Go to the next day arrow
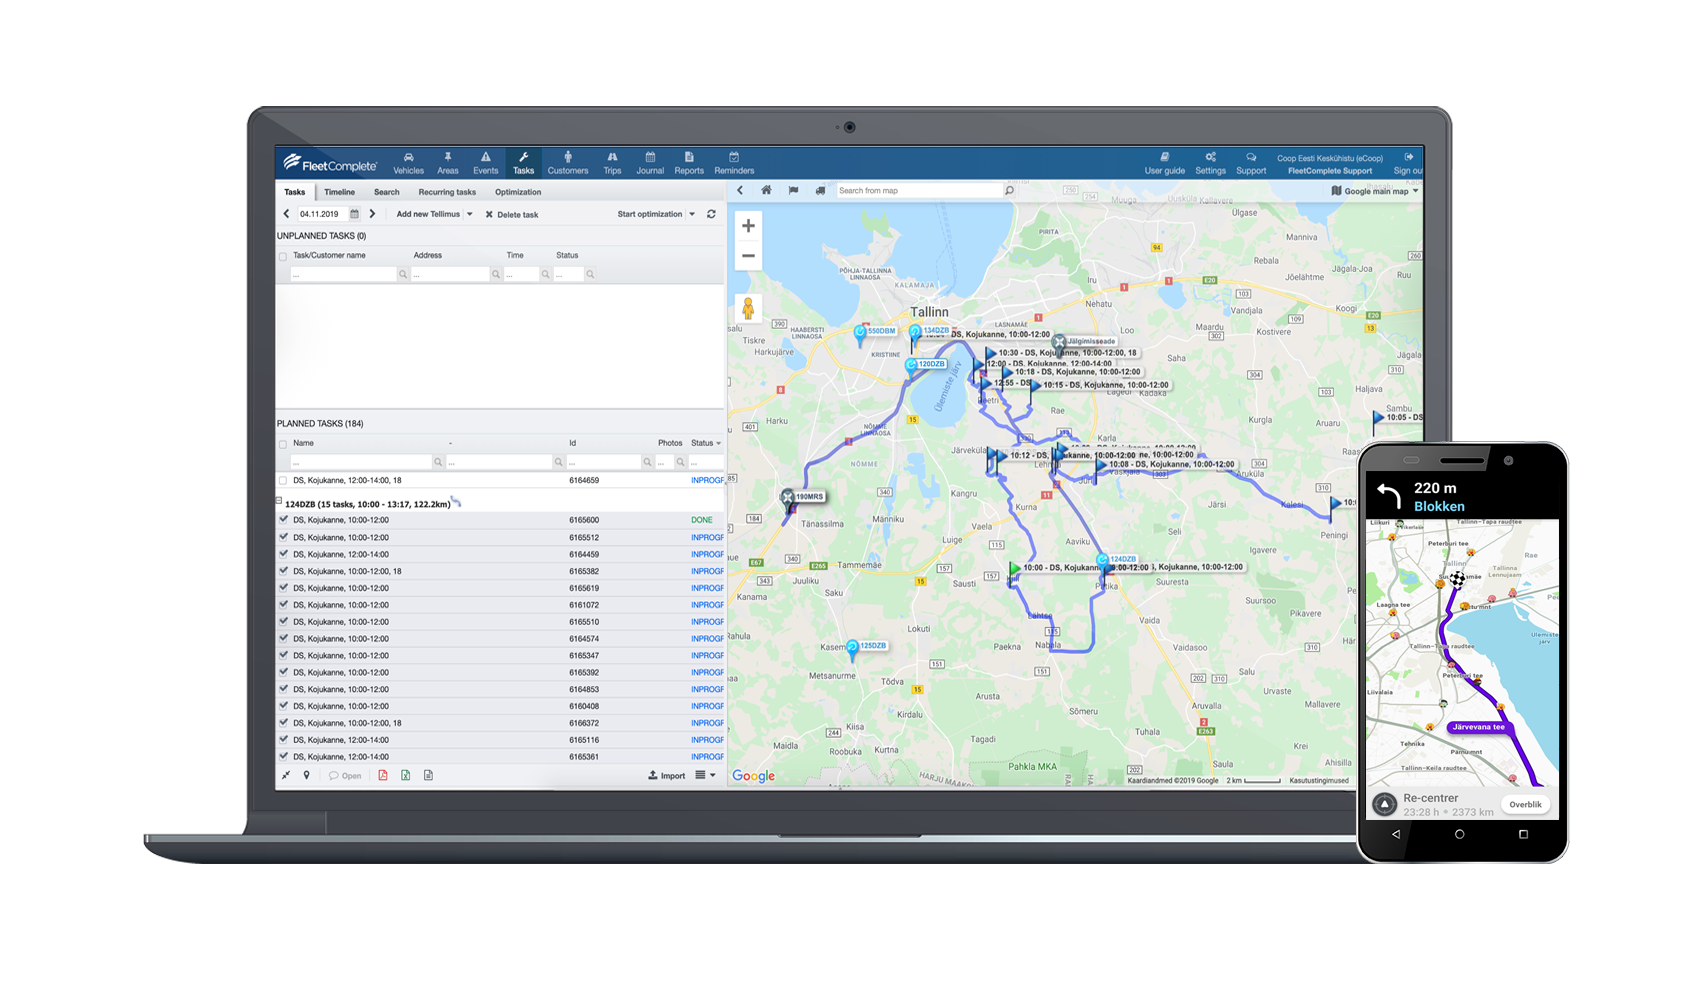 coord(372,214)
